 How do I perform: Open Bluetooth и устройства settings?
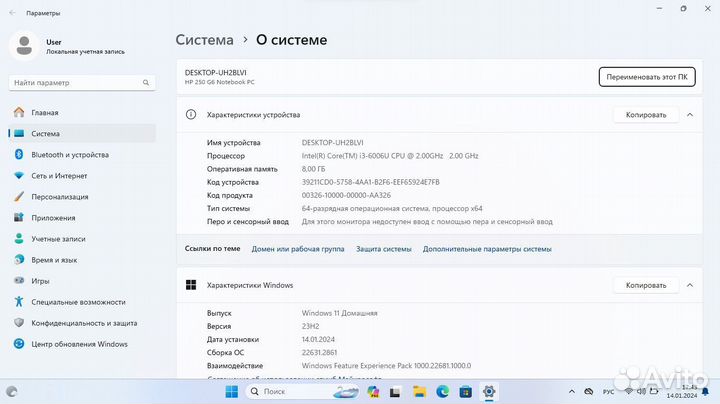82,155
